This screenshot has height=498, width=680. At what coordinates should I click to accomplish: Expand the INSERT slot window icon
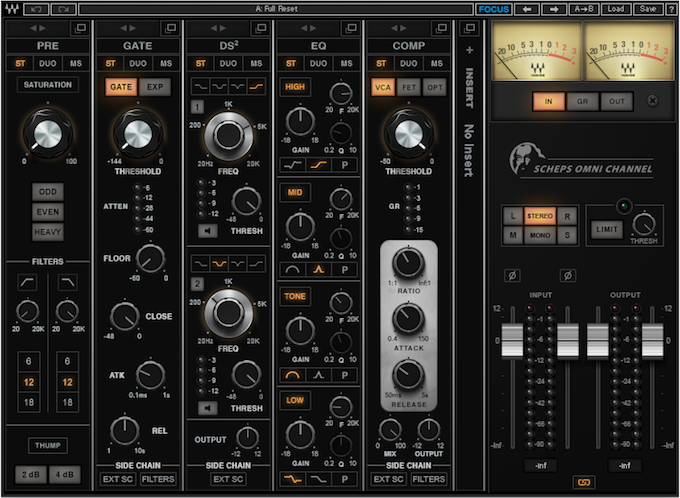pos(469,28)
